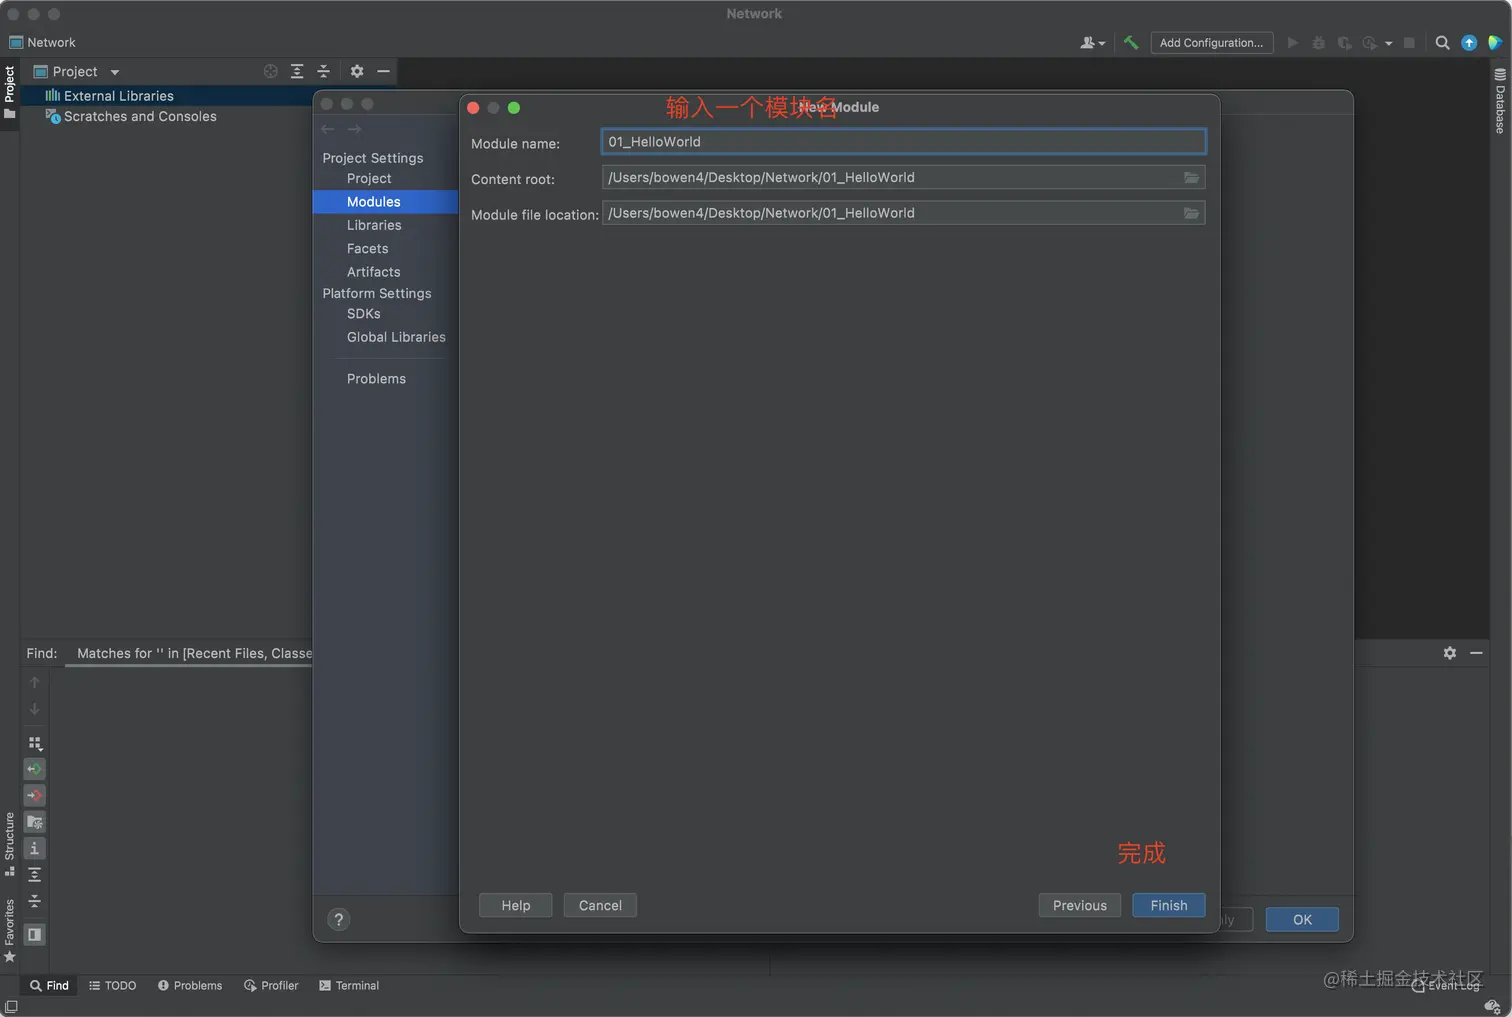Click the green Build project hammer icon

[x=1131, y=42]
